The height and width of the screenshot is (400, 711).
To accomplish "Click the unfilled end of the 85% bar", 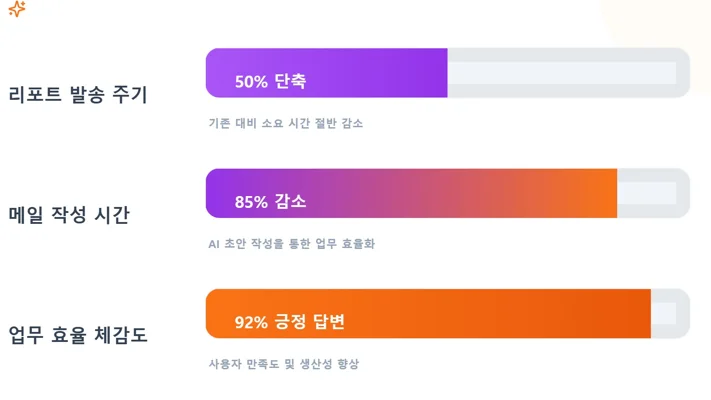I will coord(650,193).
